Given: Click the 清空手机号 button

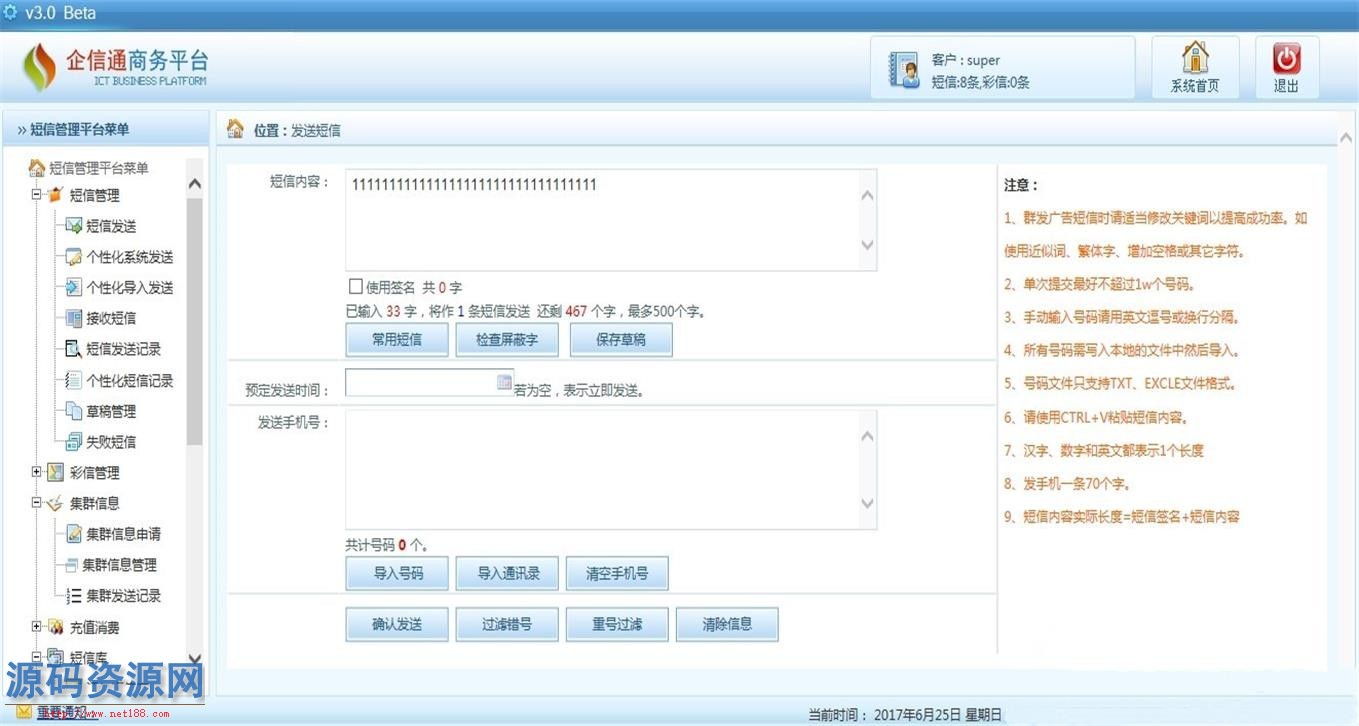Looking at the screenshot, I should click(x=617, y=573).
